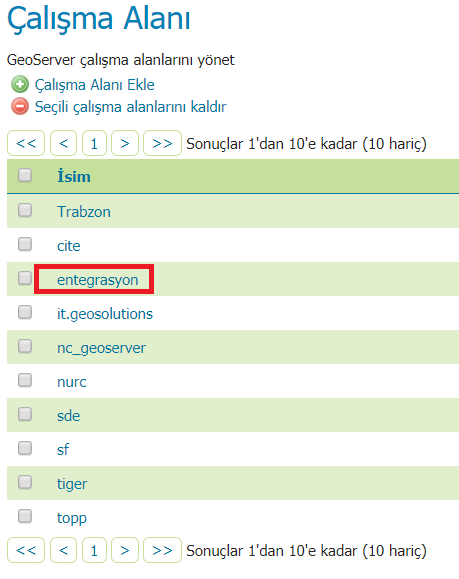Check the nurc workspace checkbox
The width and height of the screenshot is (459, 579).
tap(25, 380)
